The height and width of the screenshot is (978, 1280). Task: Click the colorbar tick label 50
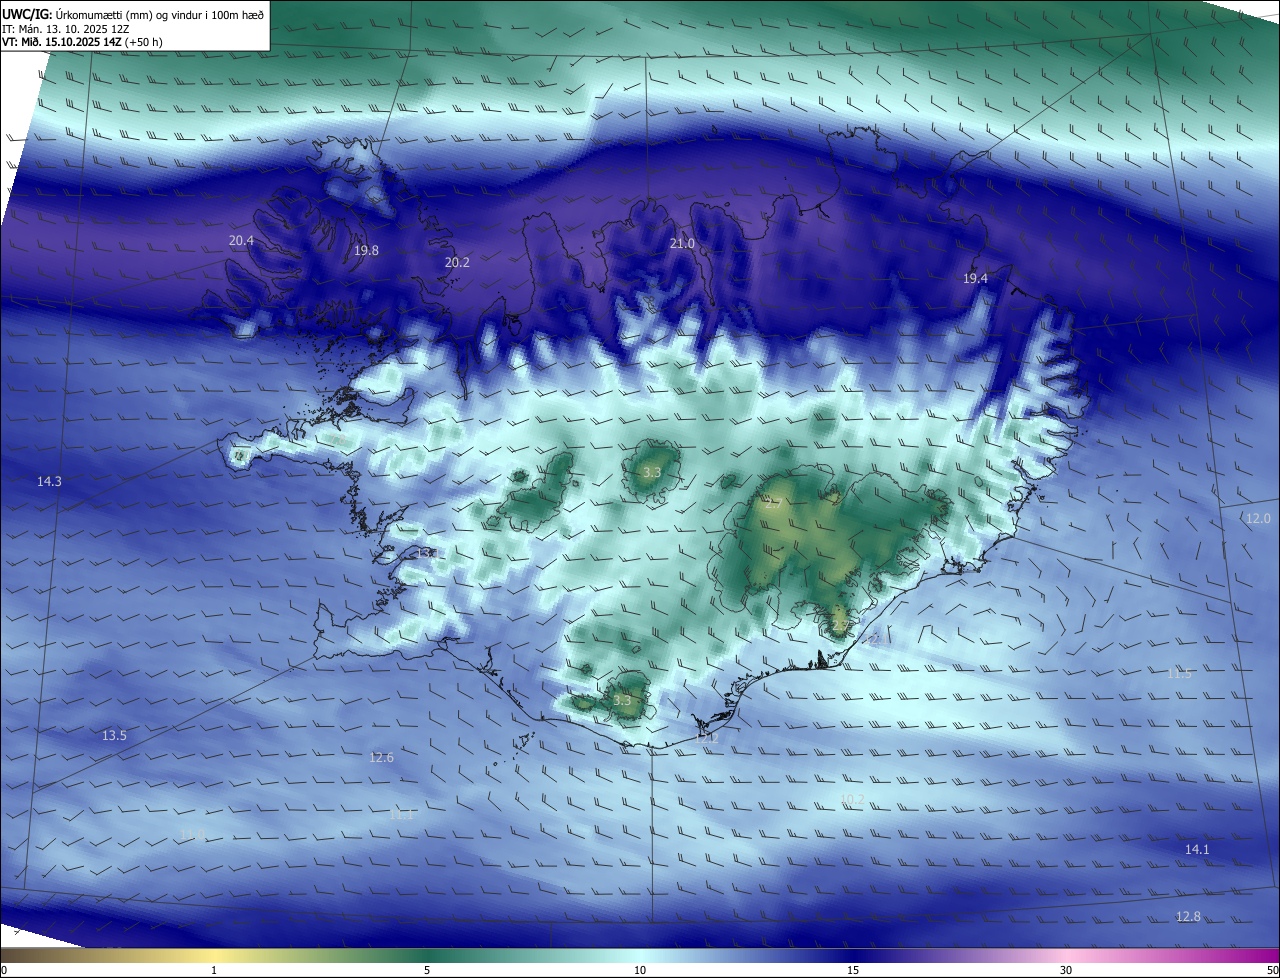1272,971
